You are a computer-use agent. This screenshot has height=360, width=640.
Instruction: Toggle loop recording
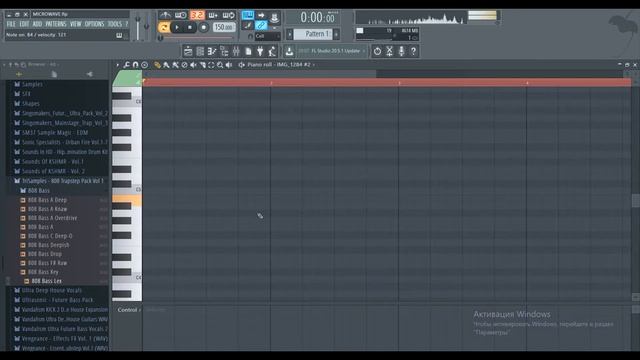click(229, 16)
